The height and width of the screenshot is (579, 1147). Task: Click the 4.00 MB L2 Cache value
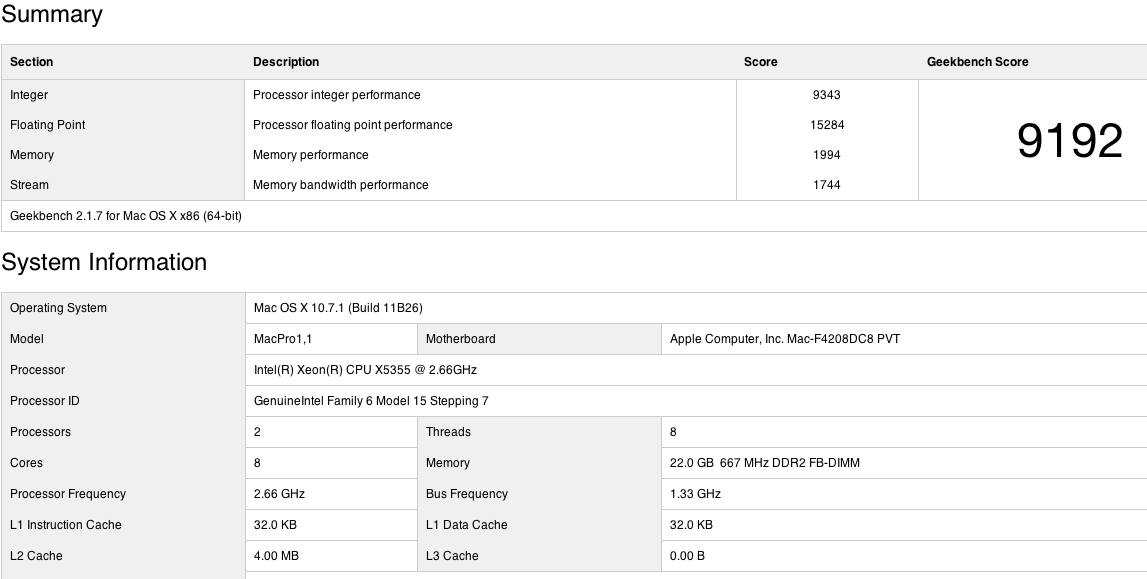(276, 556)
